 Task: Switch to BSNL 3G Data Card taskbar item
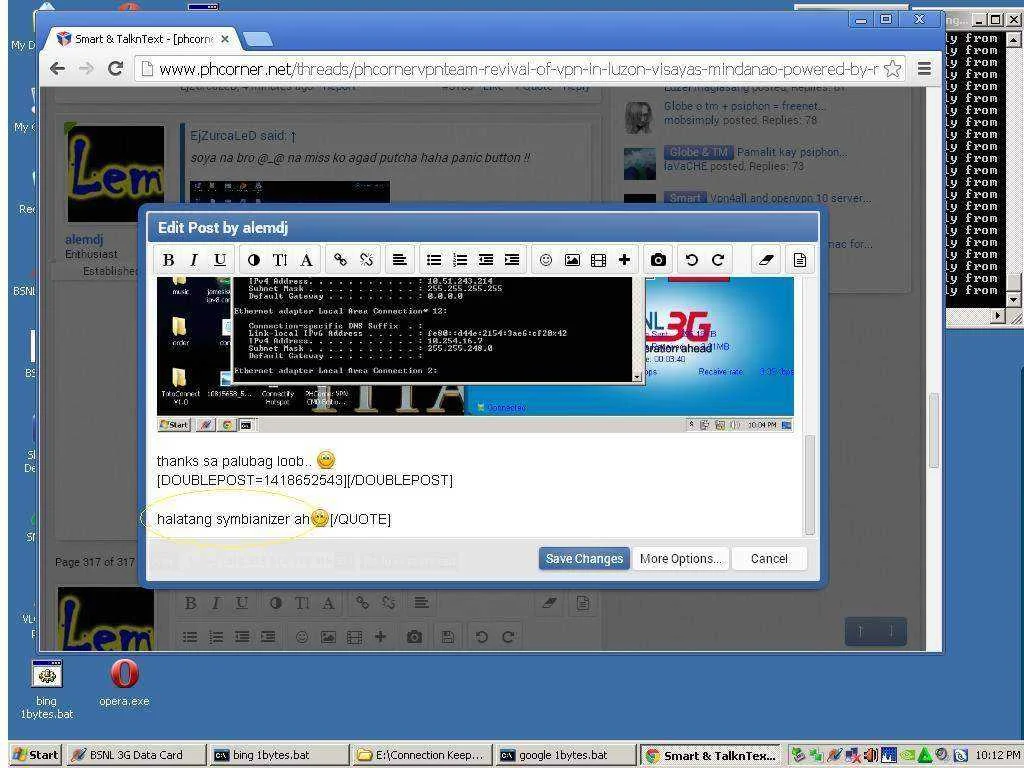pos(135,755)
